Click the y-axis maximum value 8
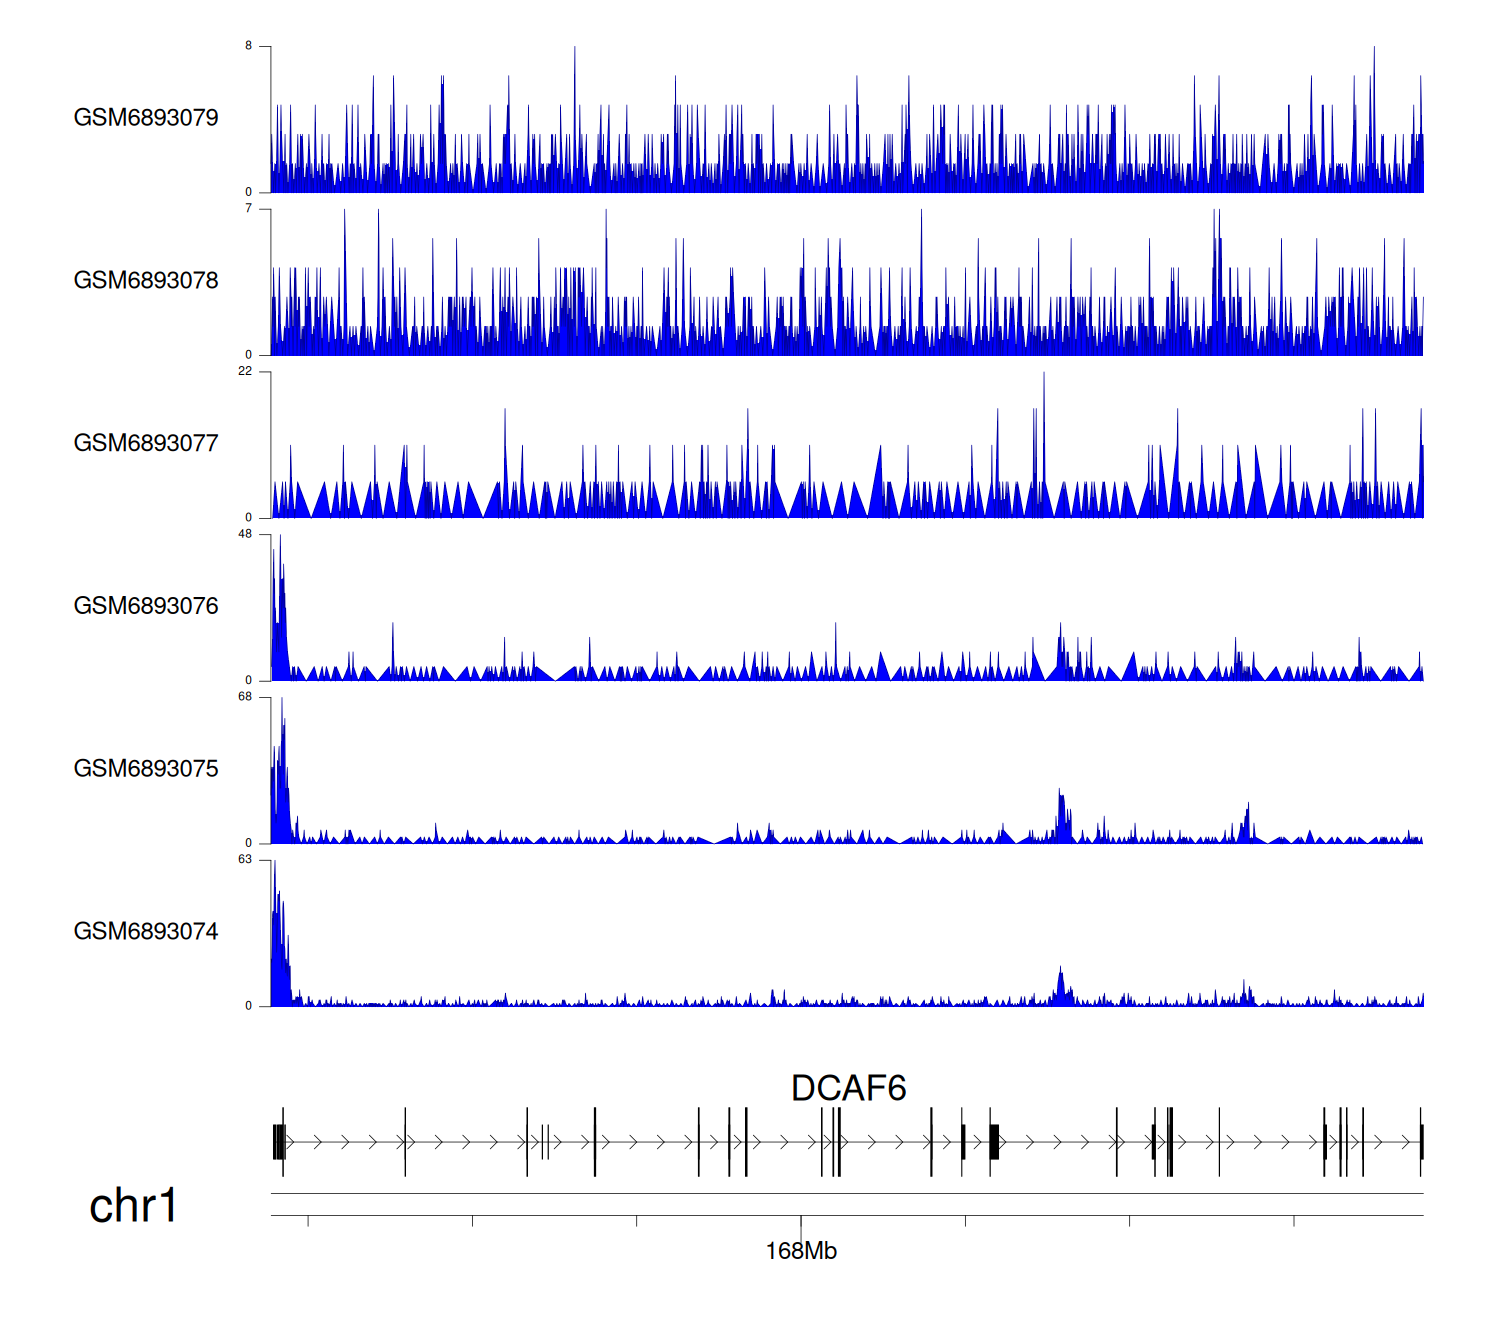This screenshot has width=1500, height=1320. click(249, 46)
